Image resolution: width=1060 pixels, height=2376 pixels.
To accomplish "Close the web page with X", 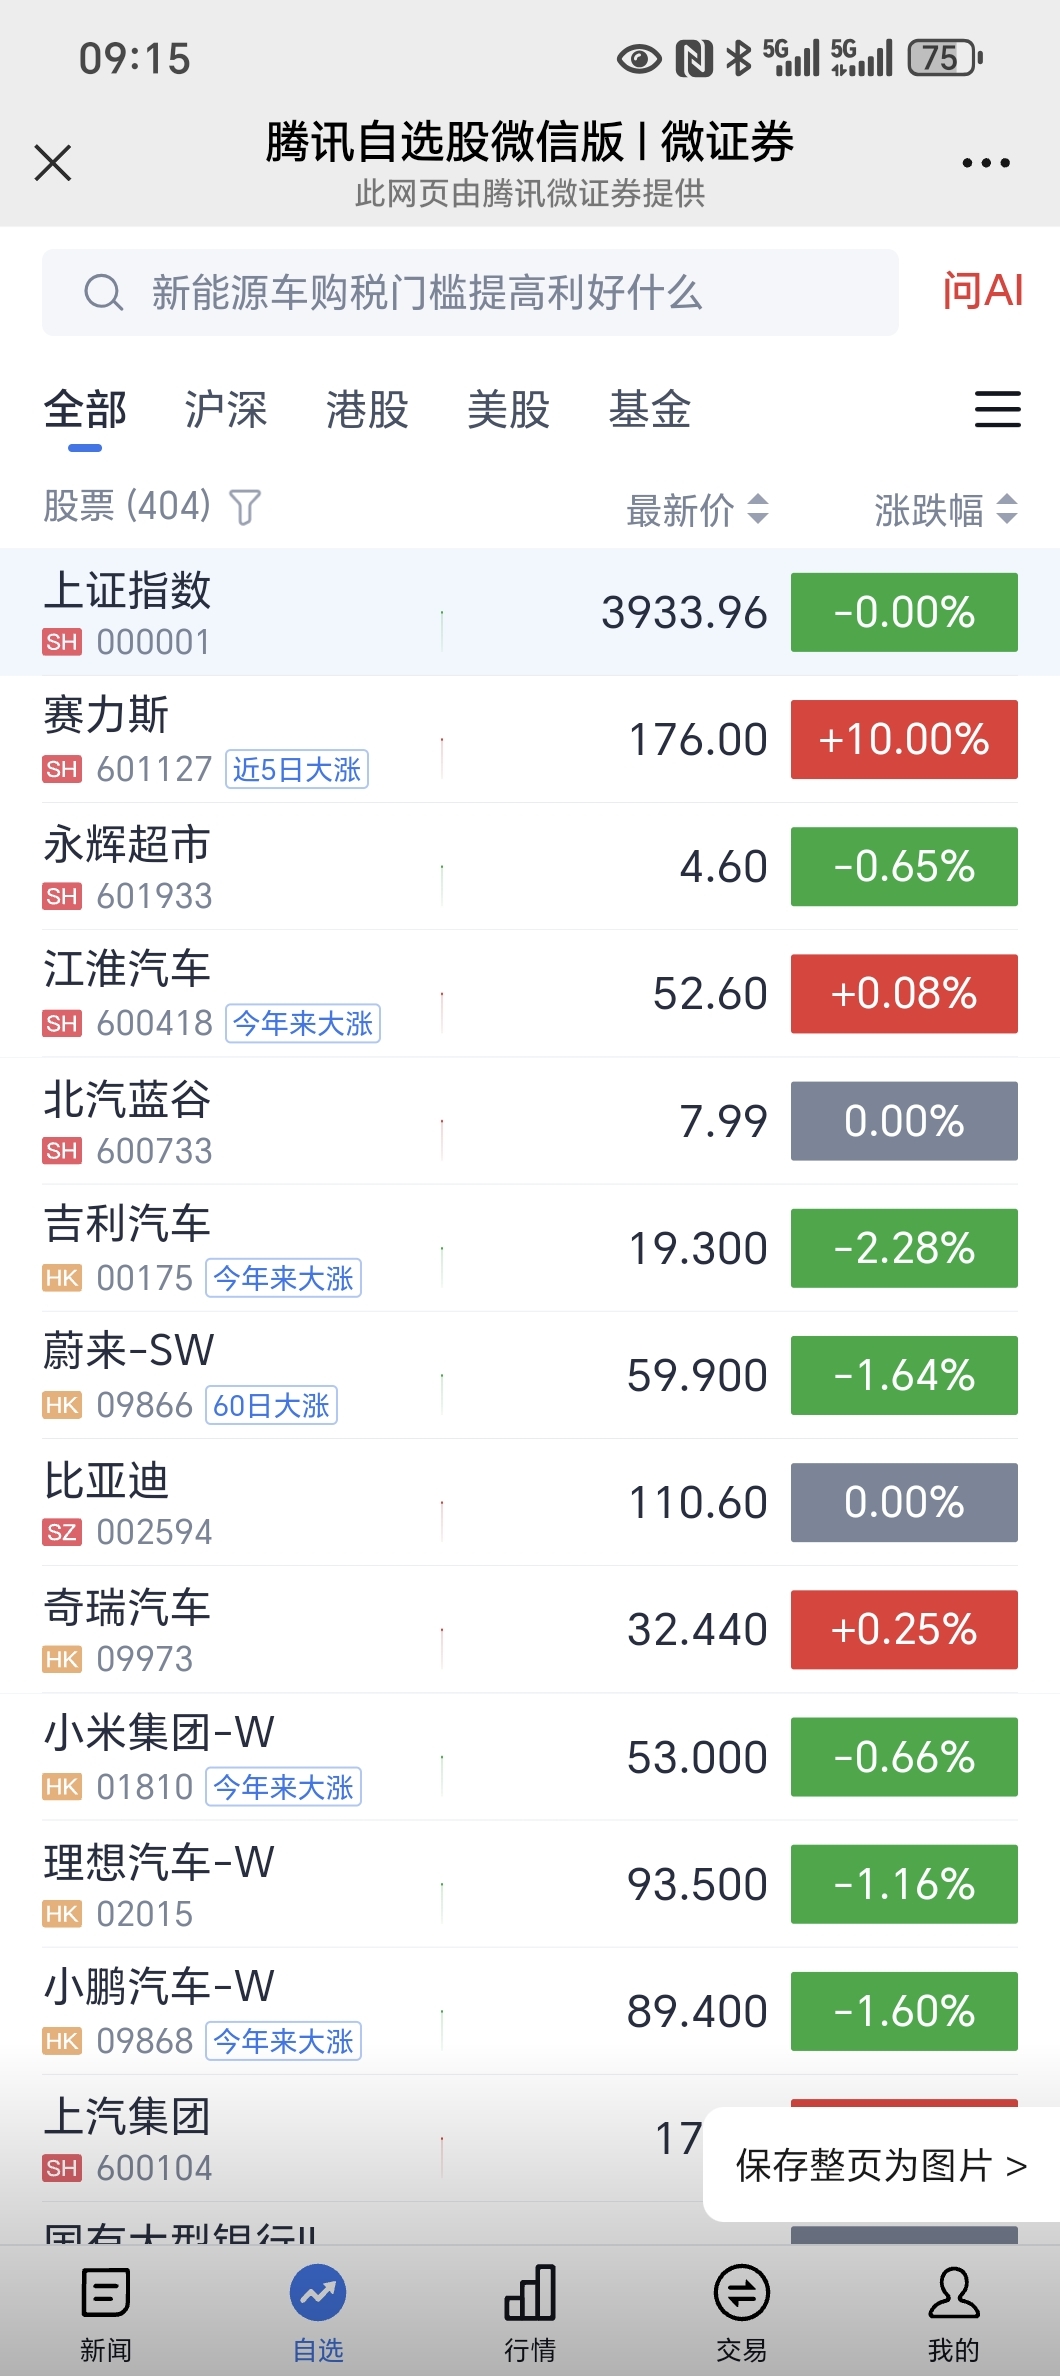I will pyautogui.click(x=53, y=162).
